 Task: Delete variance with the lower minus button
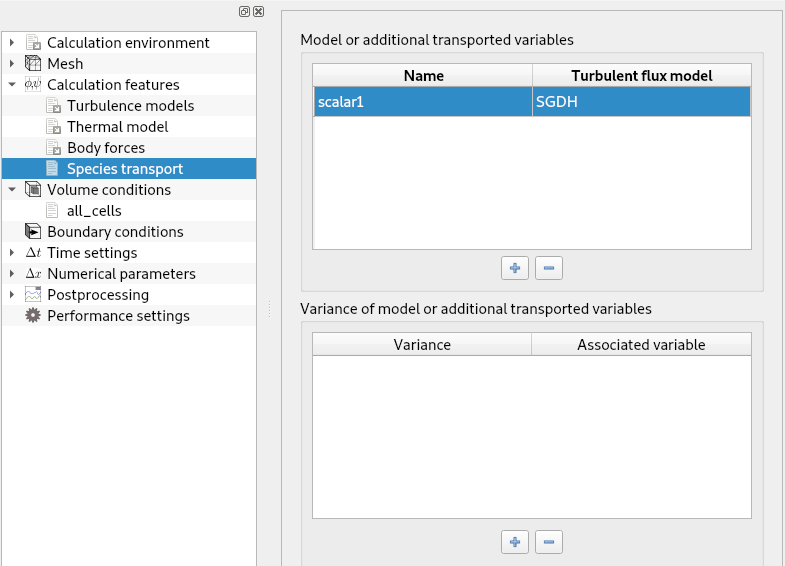[549, 542]
